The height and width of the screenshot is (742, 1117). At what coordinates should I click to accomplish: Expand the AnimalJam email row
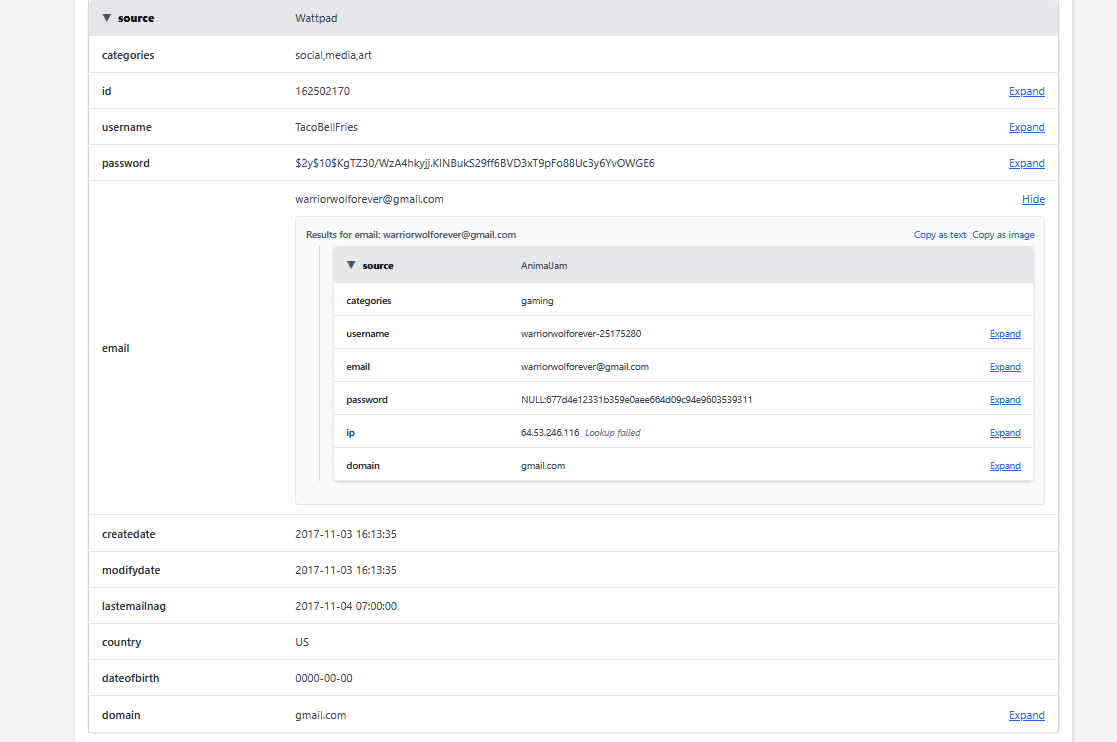tap(1005, 367)
